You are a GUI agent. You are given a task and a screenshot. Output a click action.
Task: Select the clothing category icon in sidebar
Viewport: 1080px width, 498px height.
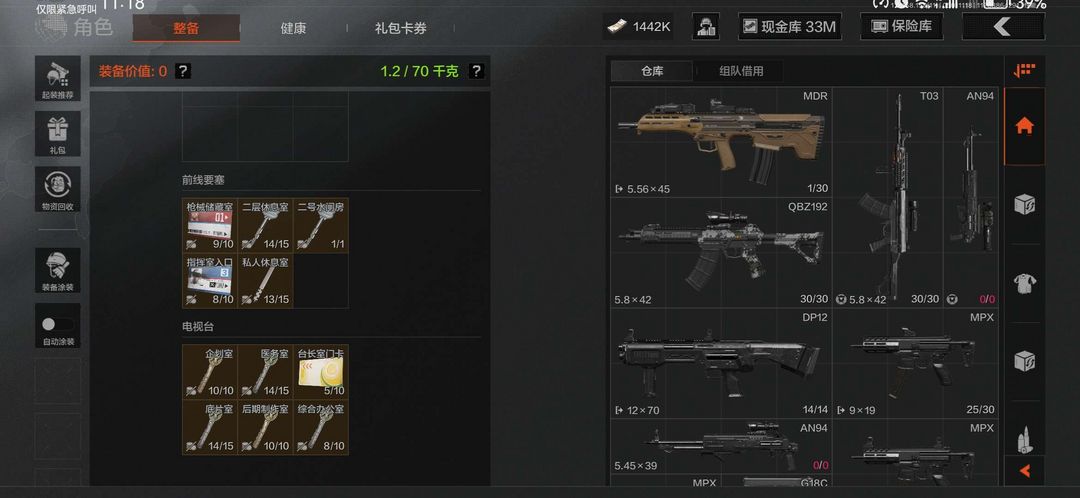click(x=1024, y=282)
